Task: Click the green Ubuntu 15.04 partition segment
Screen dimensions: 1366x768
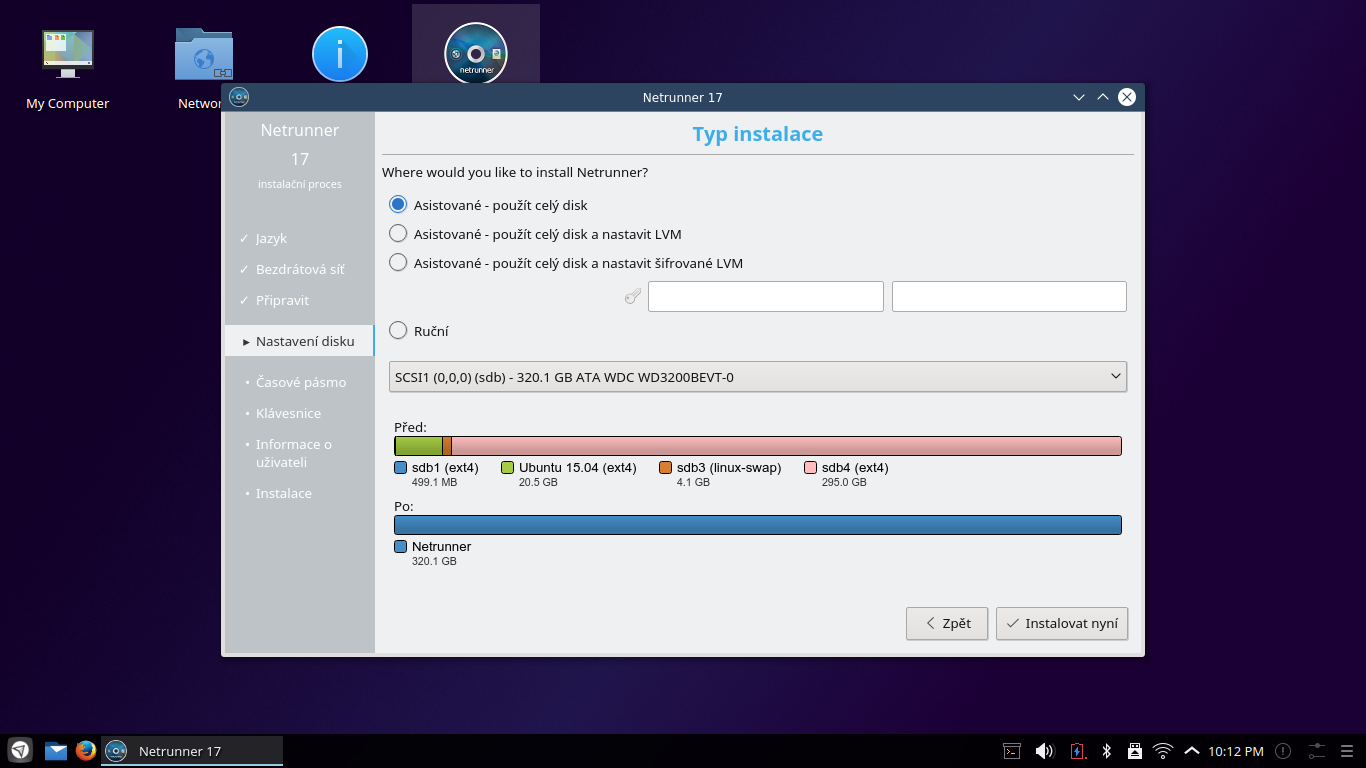Action: (x=419, y=446)
